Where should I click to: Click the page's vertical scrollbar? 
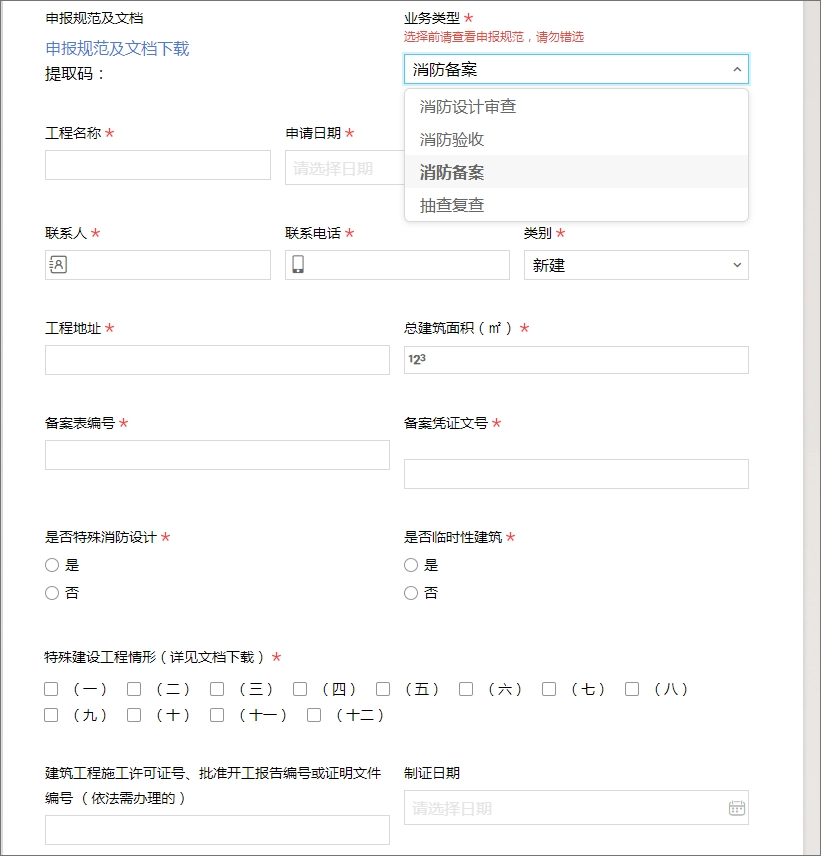coord(811,400)
